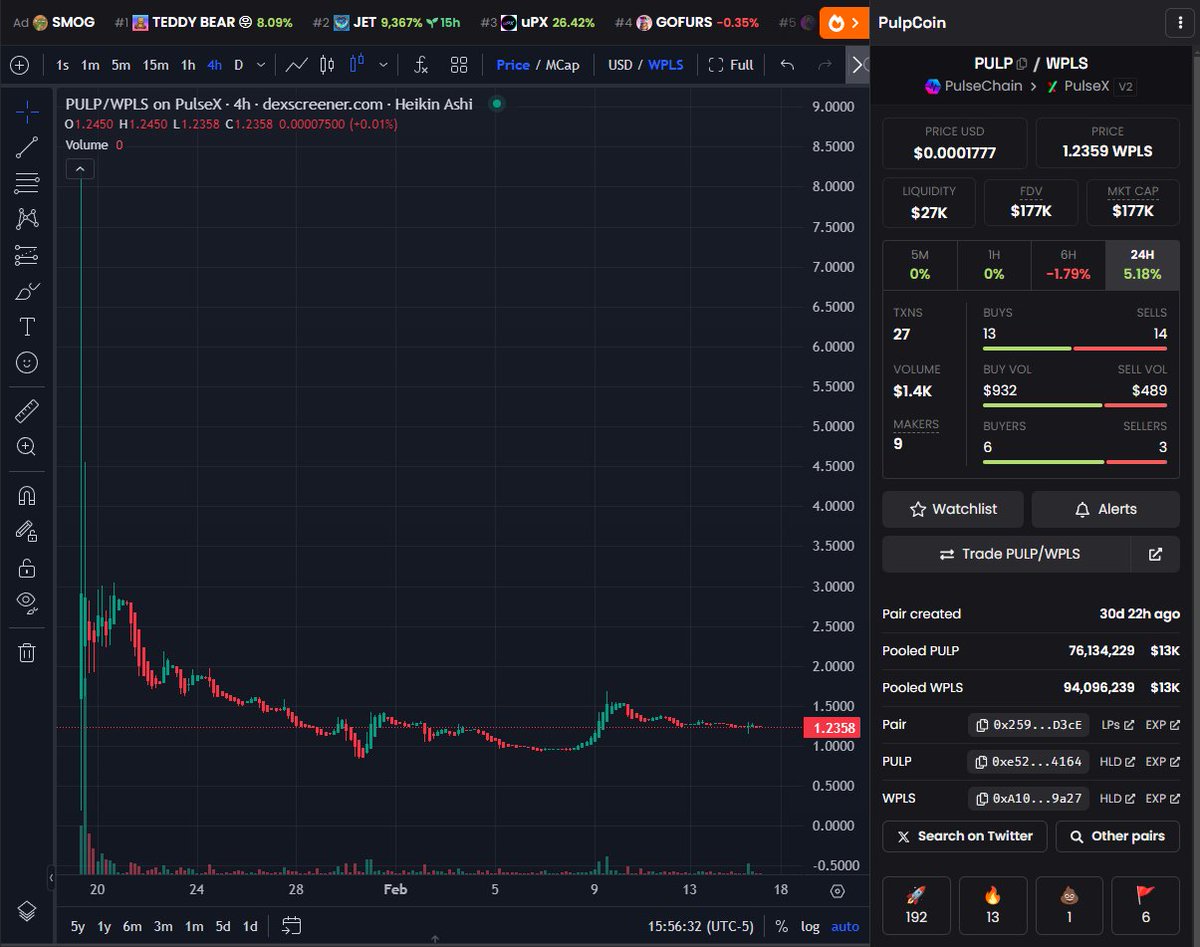This screenshot has width=1200, height=947.
Task: Open trade in external window icon
Action: tap(1155, 554)
